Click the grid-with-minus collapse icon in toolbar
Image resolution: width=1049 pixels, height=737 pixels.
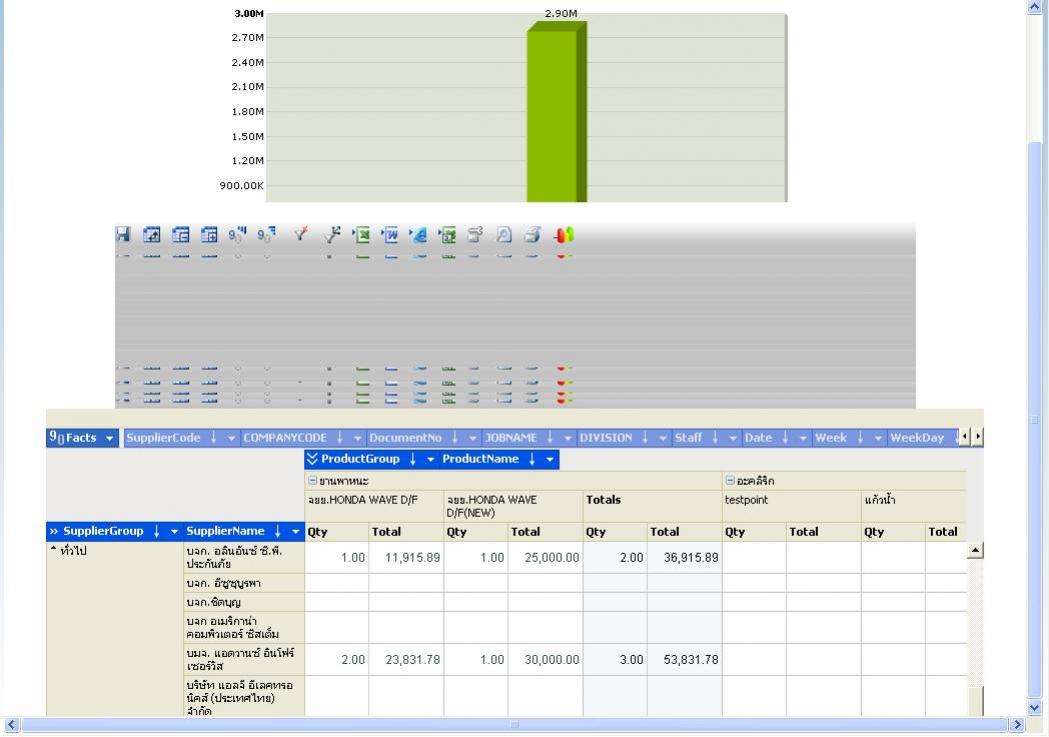[181, 234]
